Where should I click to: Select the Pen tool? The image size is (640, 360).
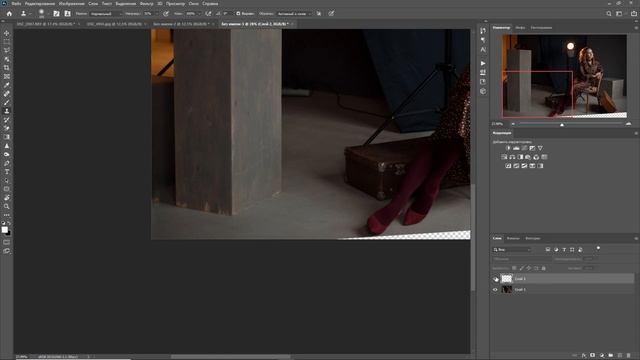7,163
